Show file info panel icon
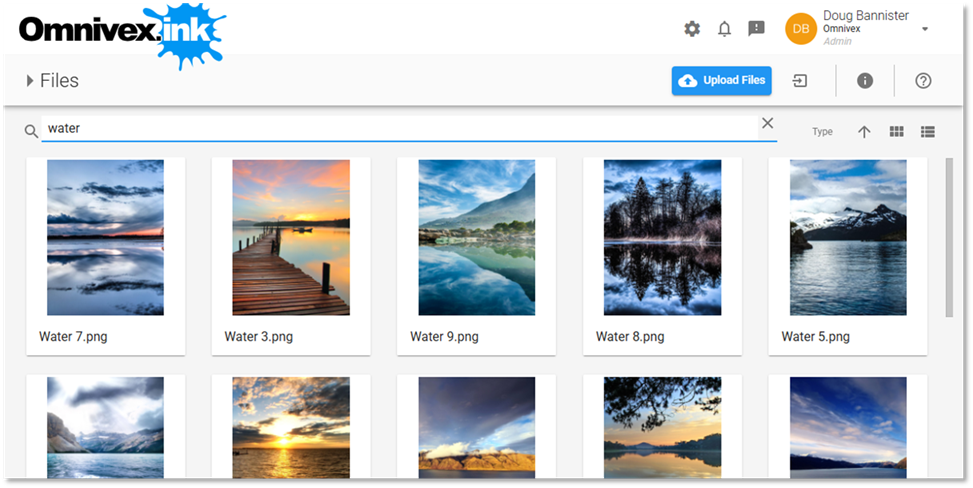 click(865, 81)
